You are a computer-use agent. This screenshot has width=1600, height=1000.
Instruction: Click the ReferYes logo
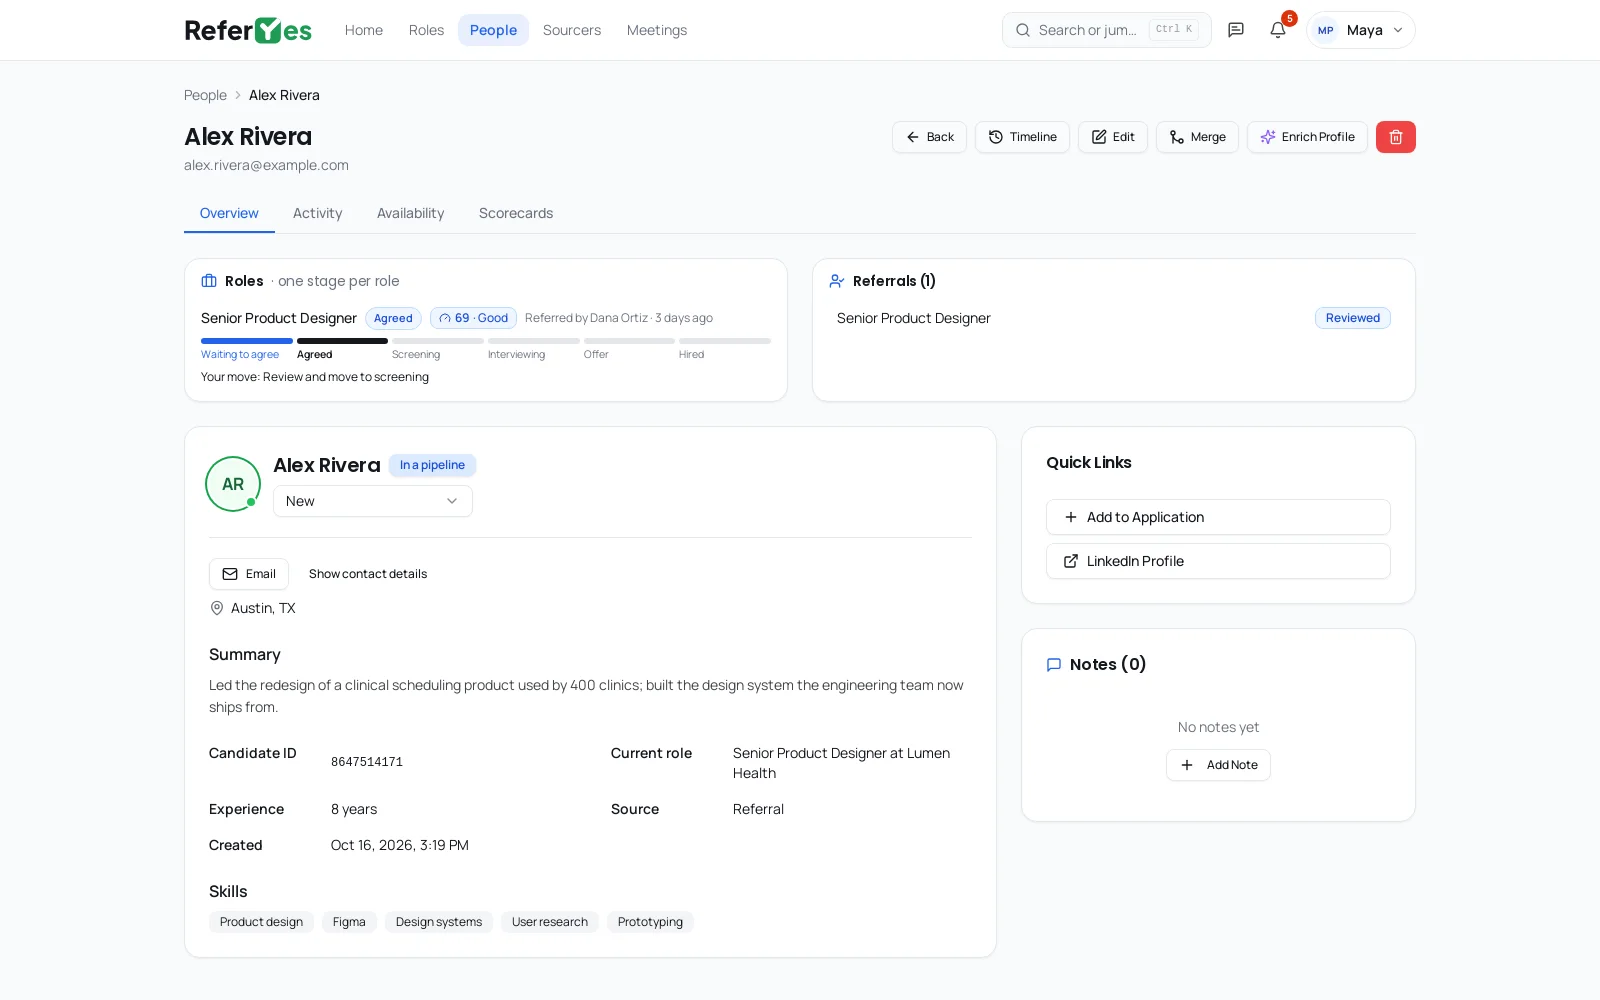coord(248,30)
